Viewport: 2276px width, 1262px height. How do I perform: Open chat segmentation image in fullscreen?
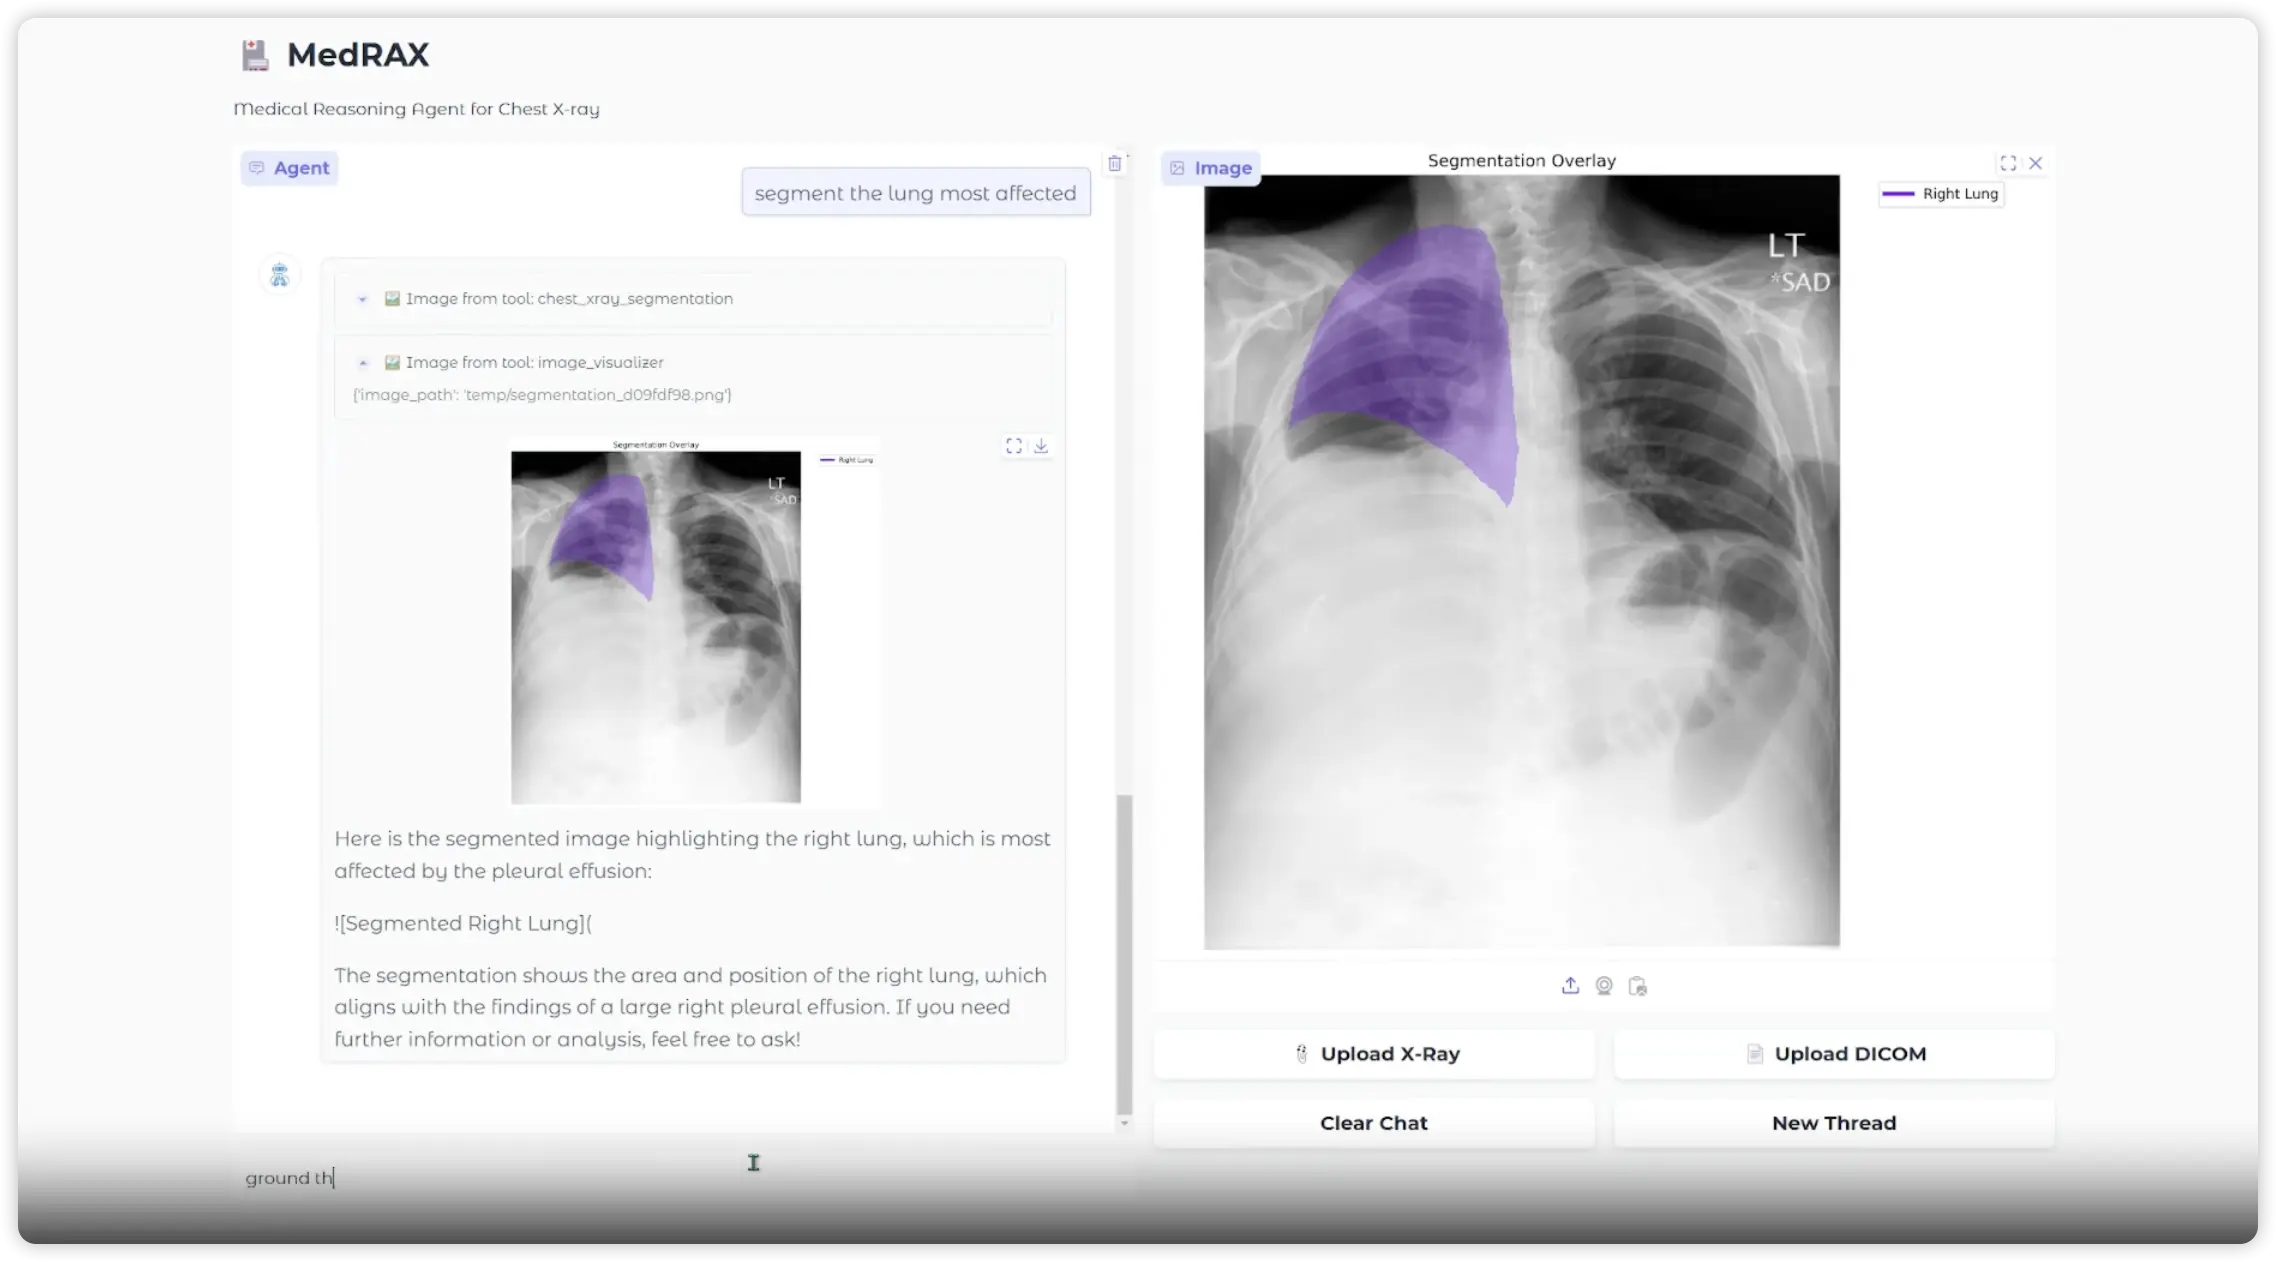1014,446
